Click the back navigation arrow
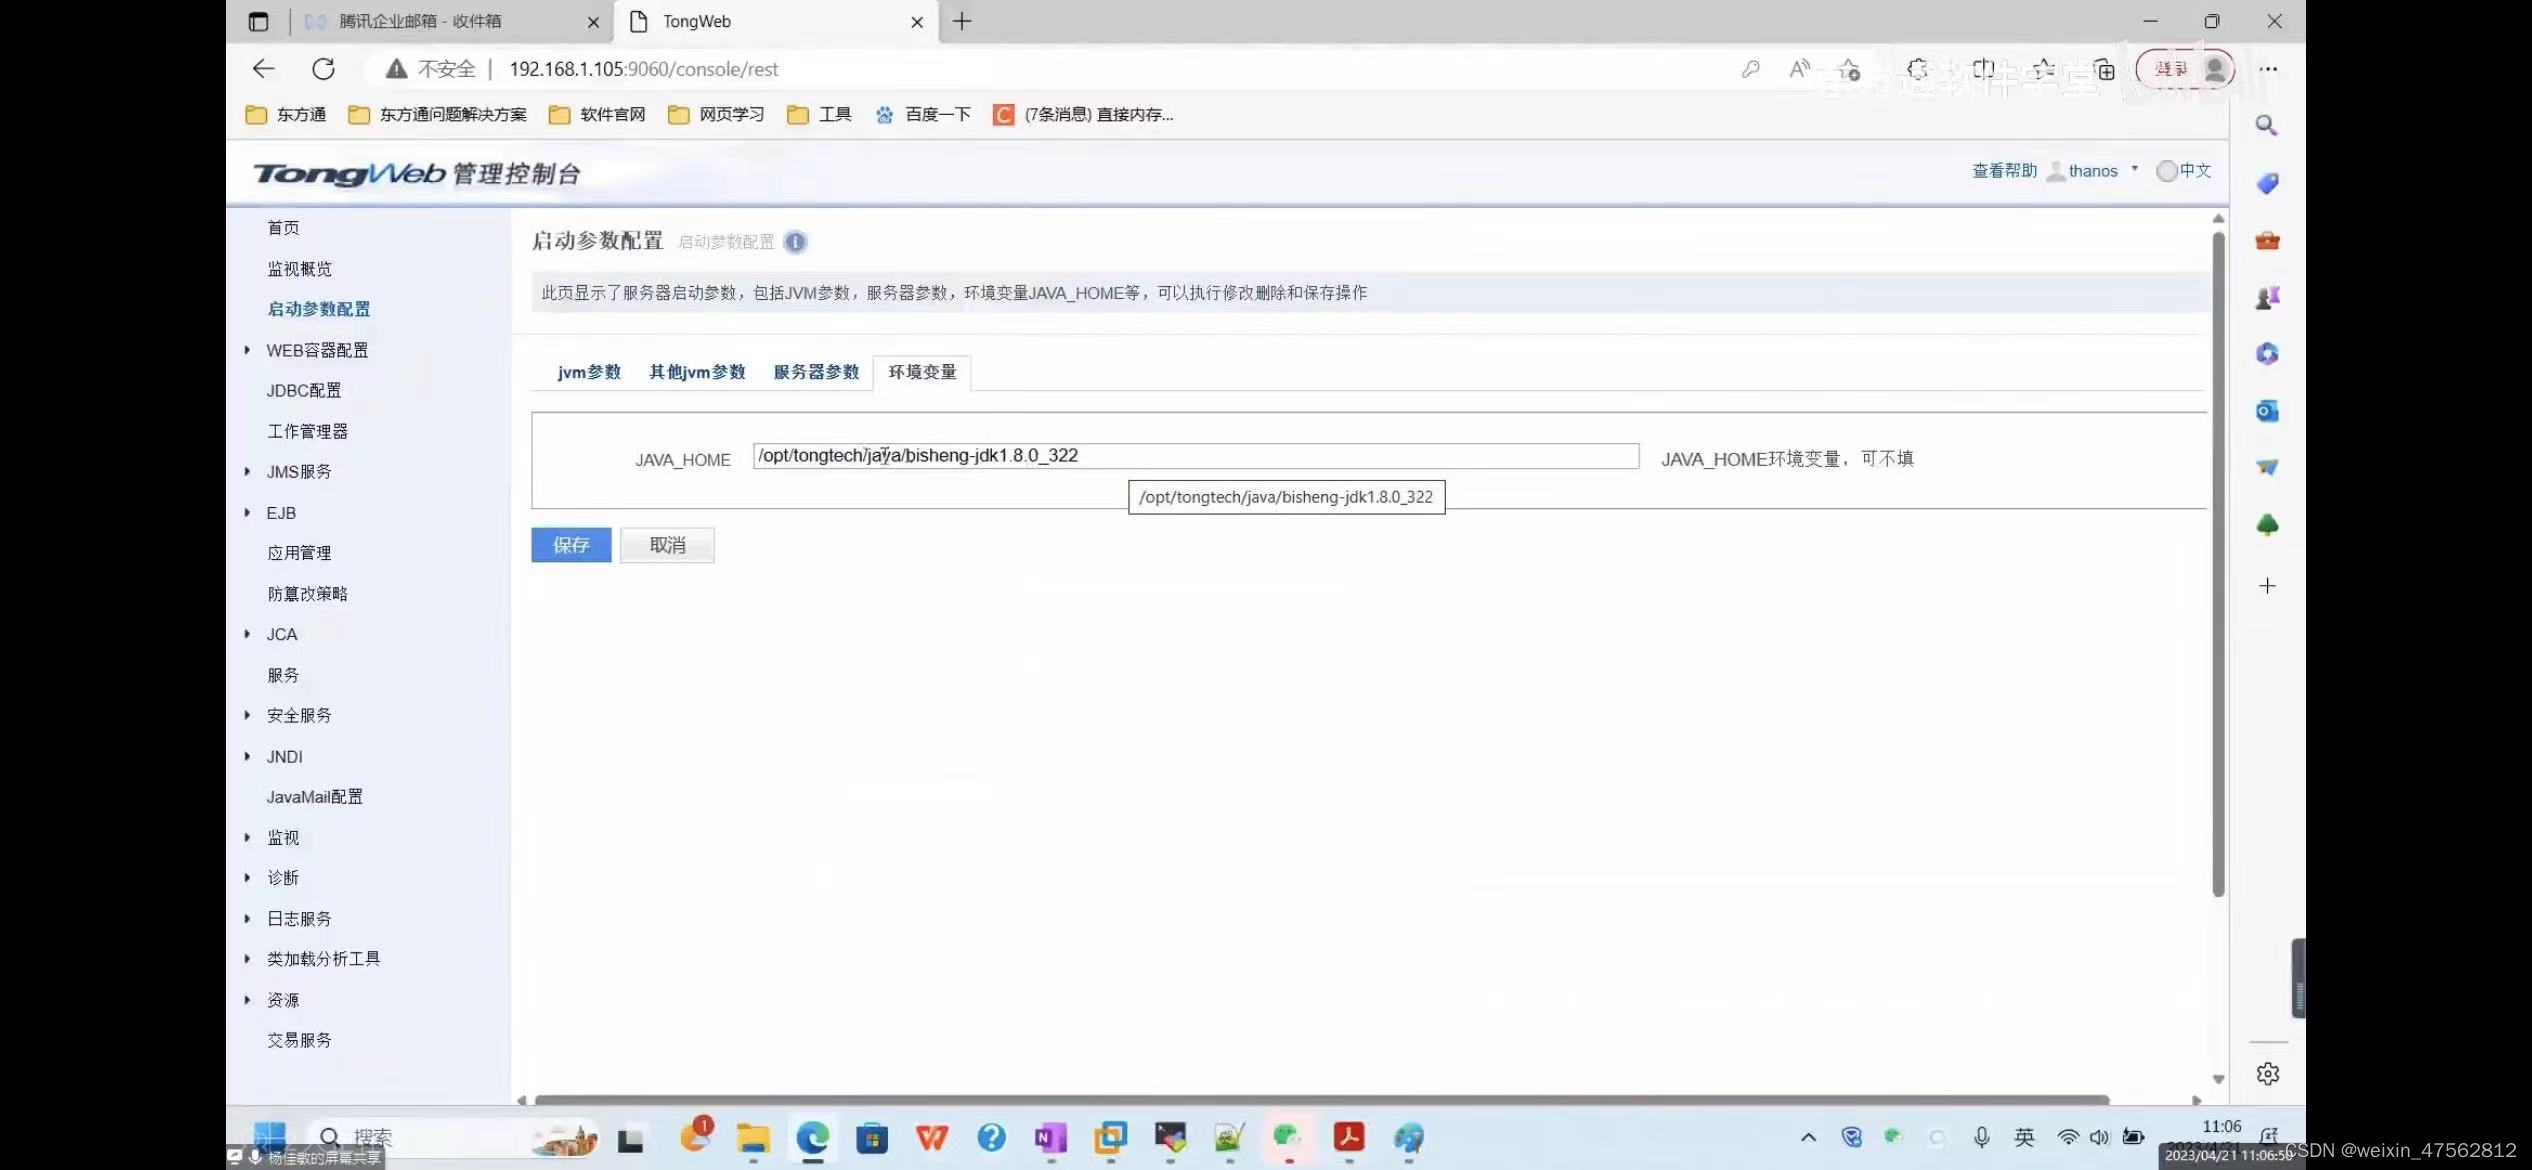The image size is (2532, 1170). pyautogui.click(x=263, y=69)
